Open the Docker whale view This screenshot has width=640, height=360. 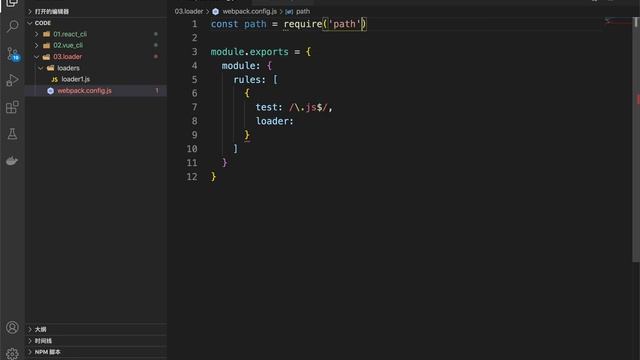click(12, 161)
